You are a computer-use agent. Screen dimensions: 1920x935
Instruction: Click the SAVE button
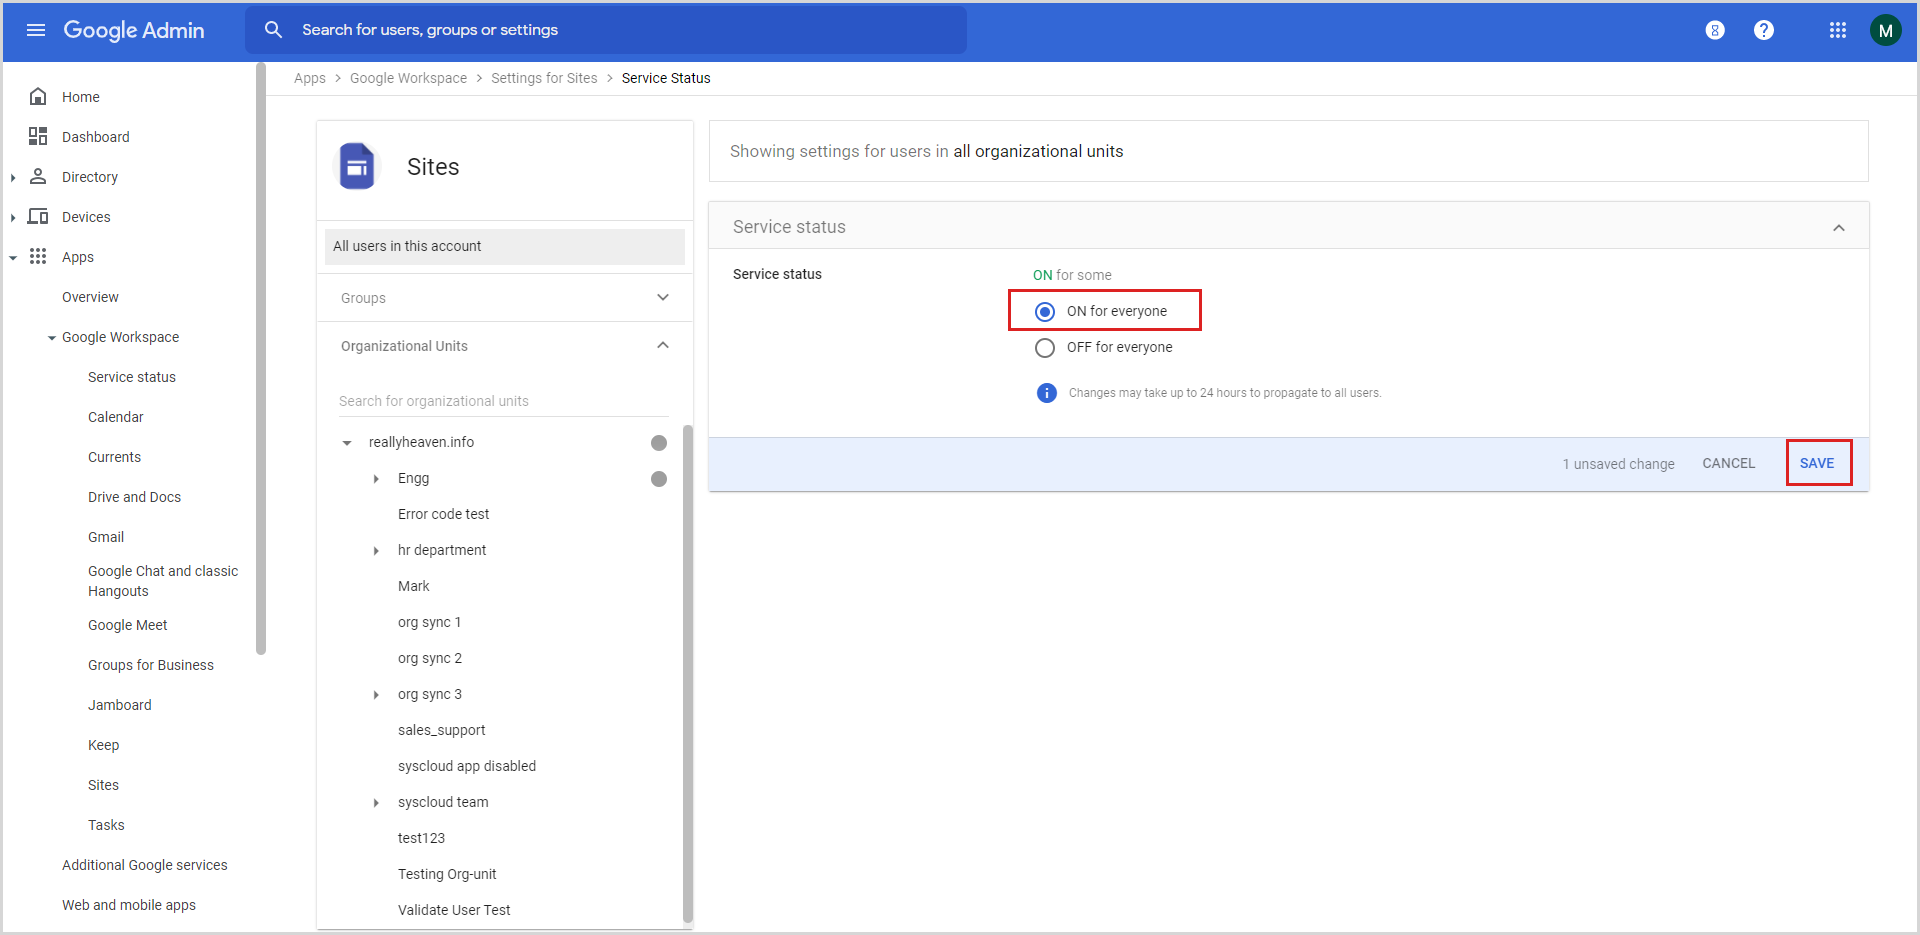click(x=1817, y=463)
